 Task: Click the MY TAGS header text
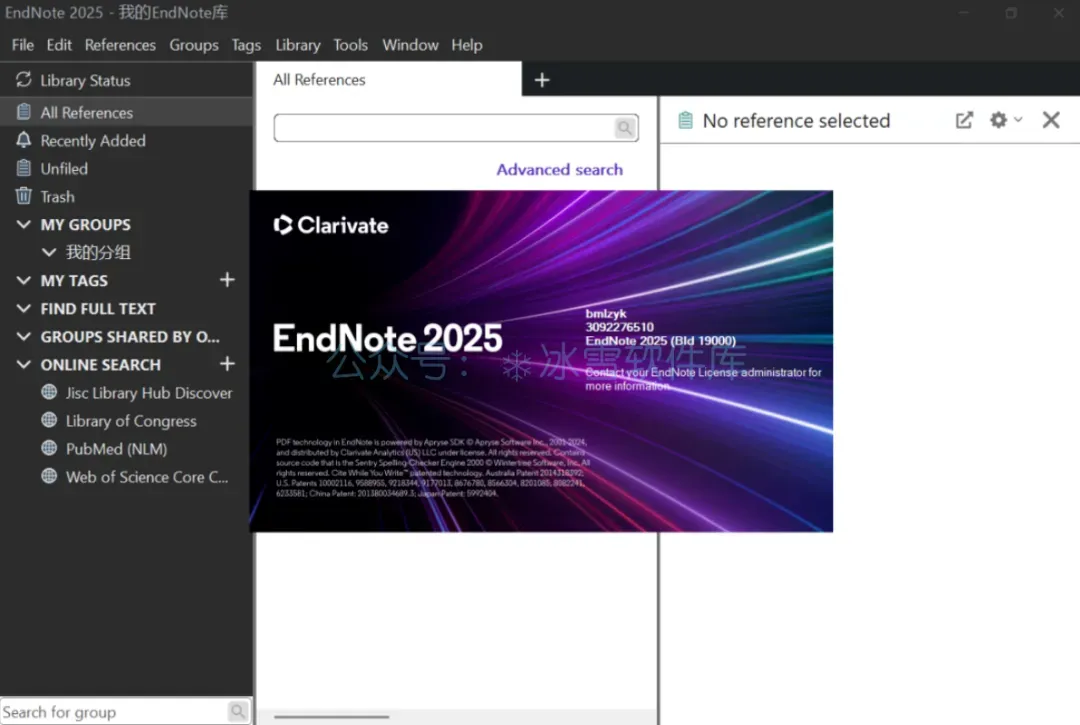[74, 280]
